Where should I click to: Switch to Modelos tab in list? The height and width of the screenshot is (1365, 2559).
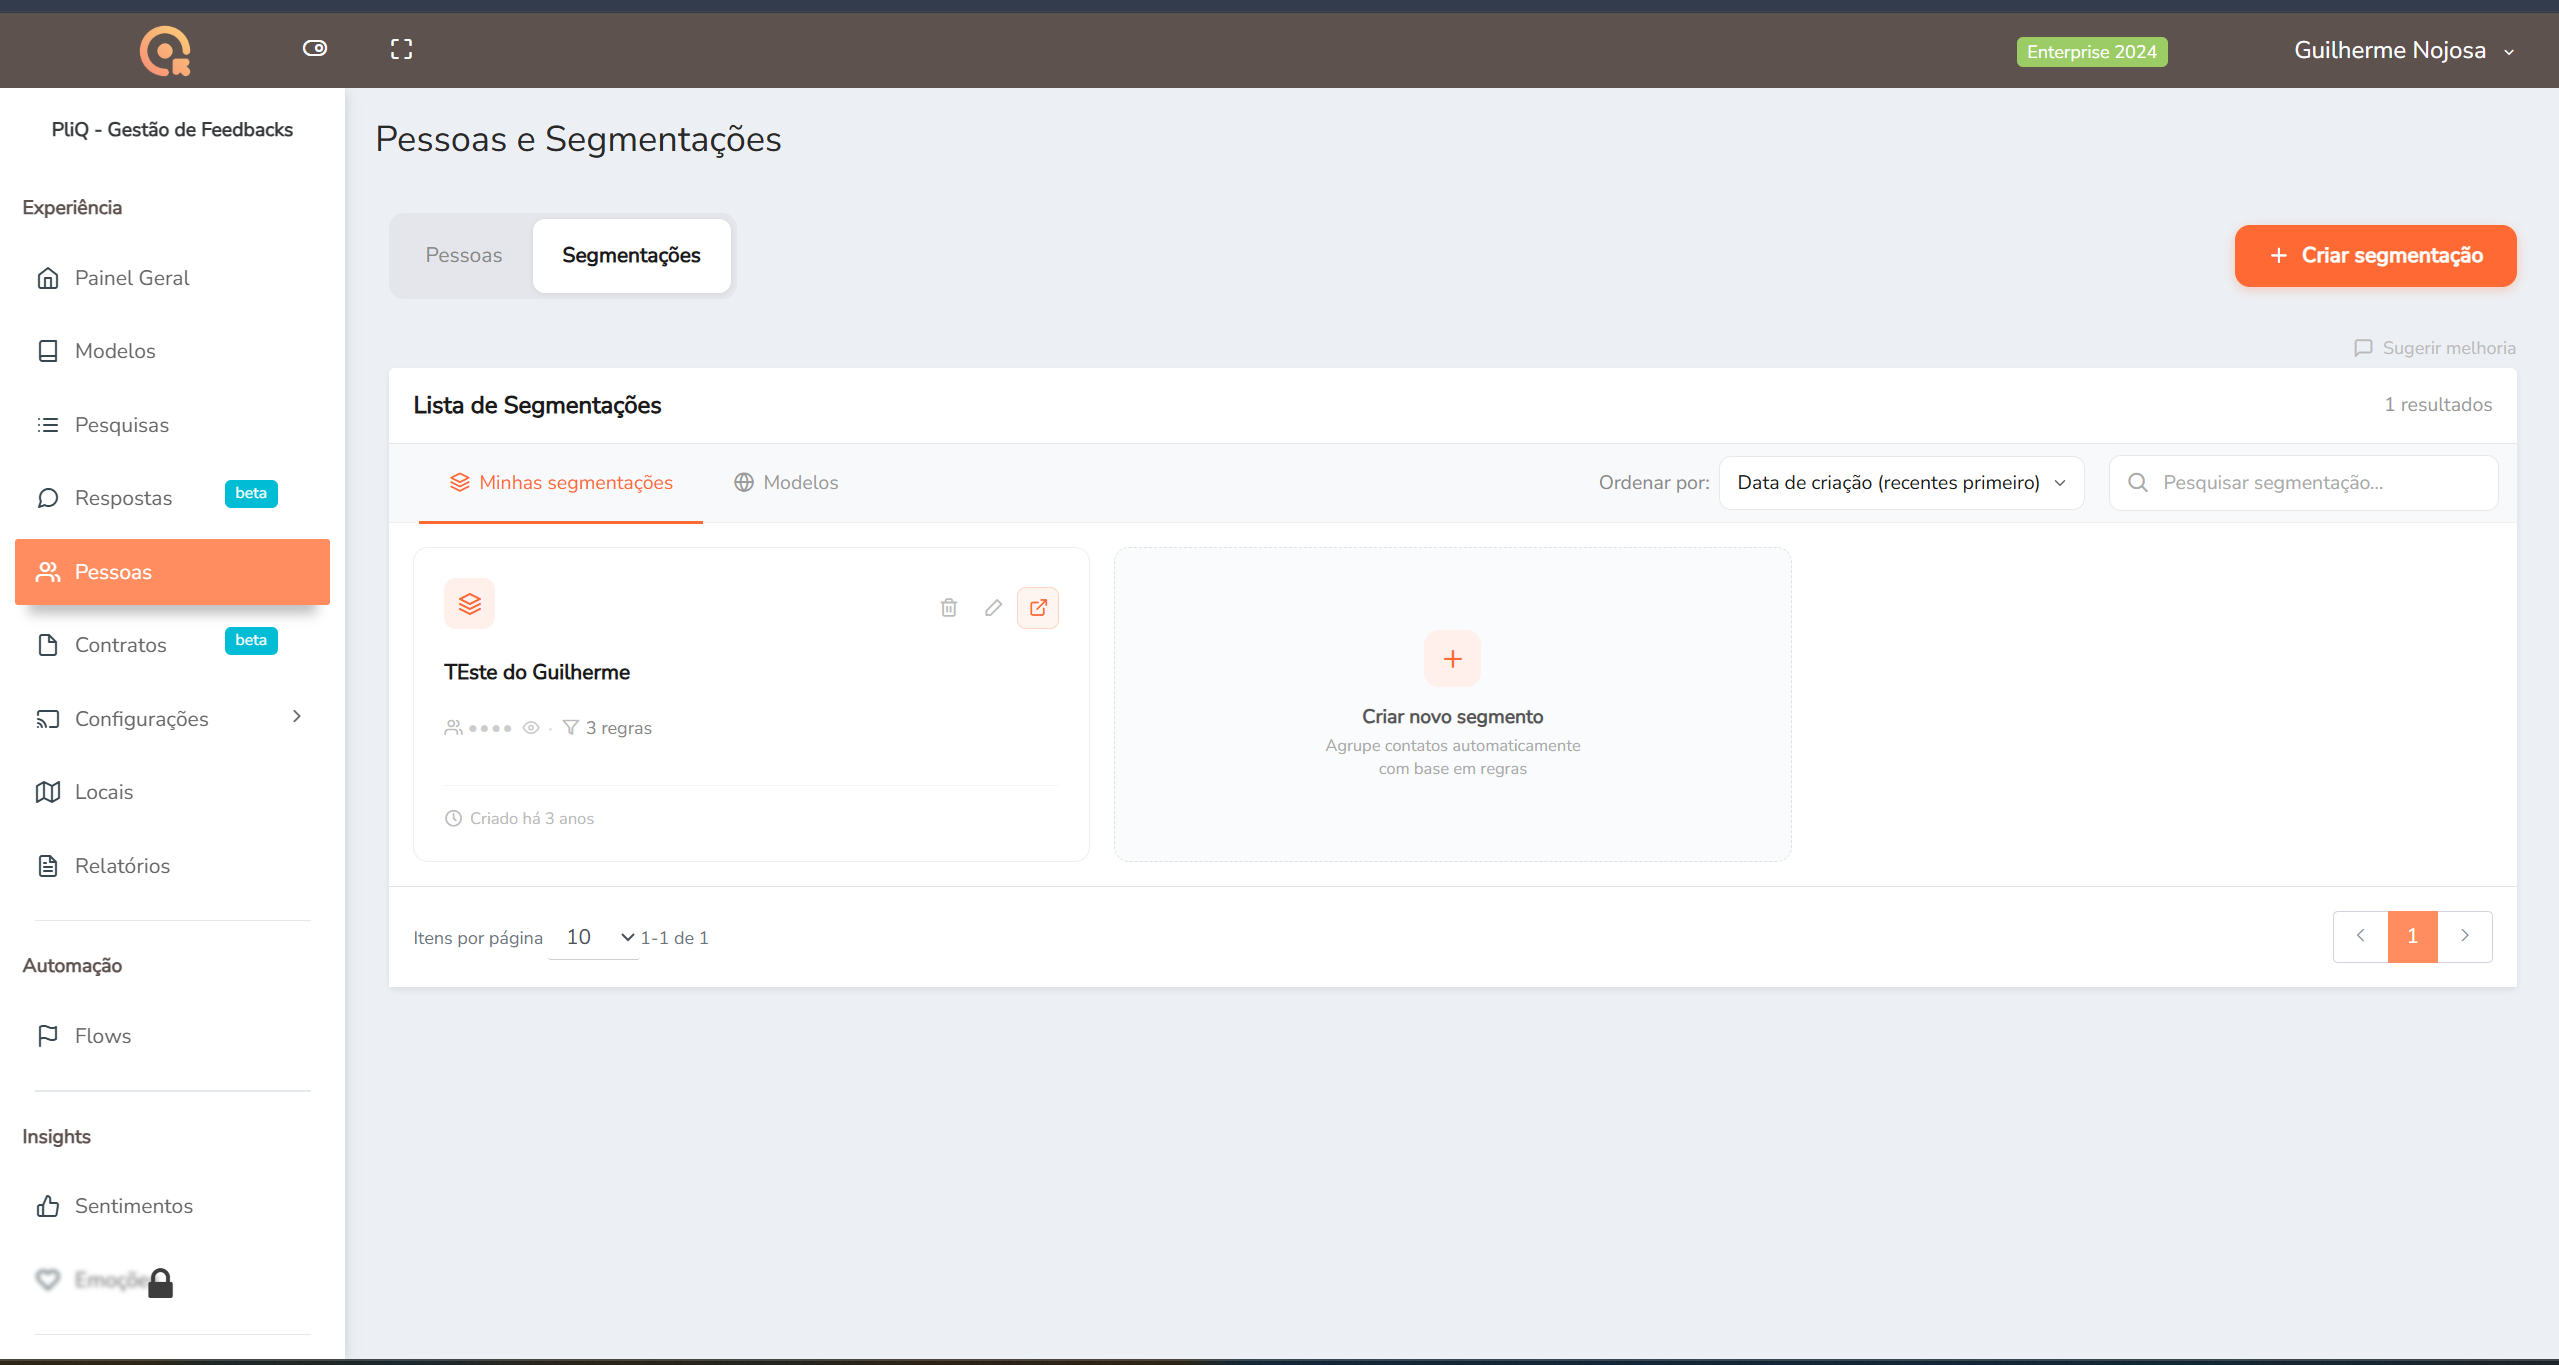coord(786,483)
